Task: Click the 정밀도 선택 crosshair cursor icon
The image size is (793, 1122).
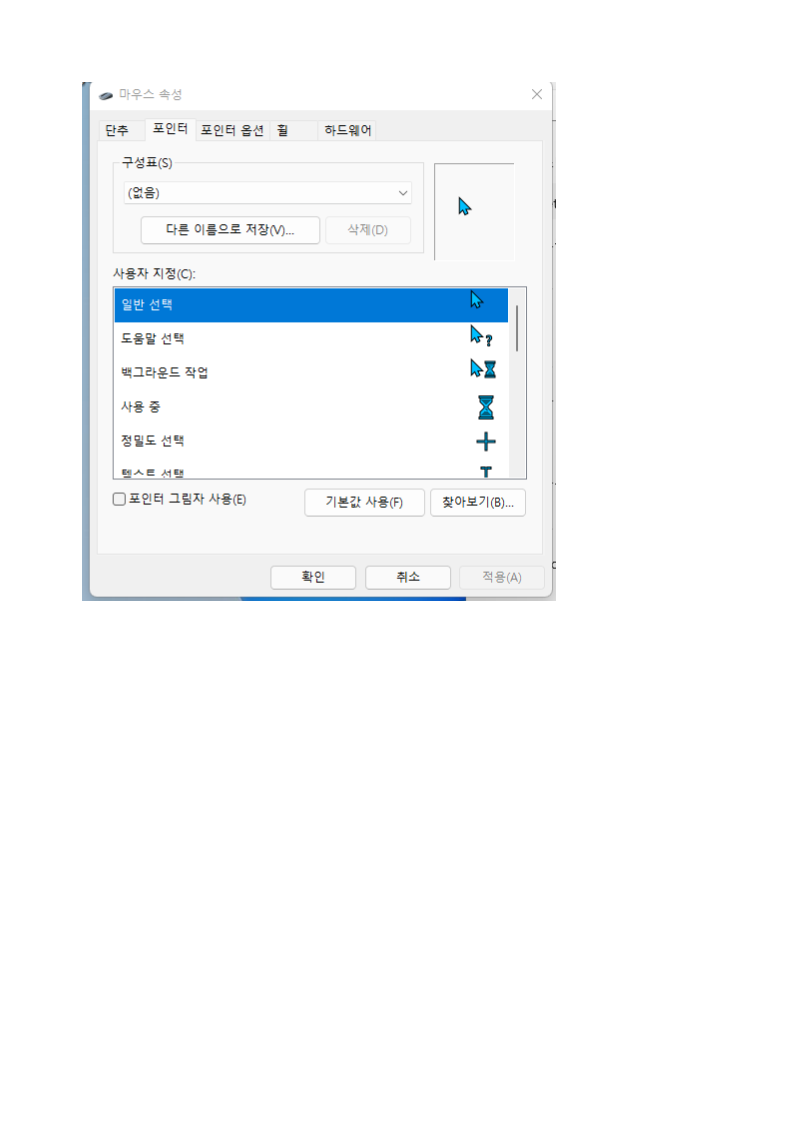Action: 486,442
